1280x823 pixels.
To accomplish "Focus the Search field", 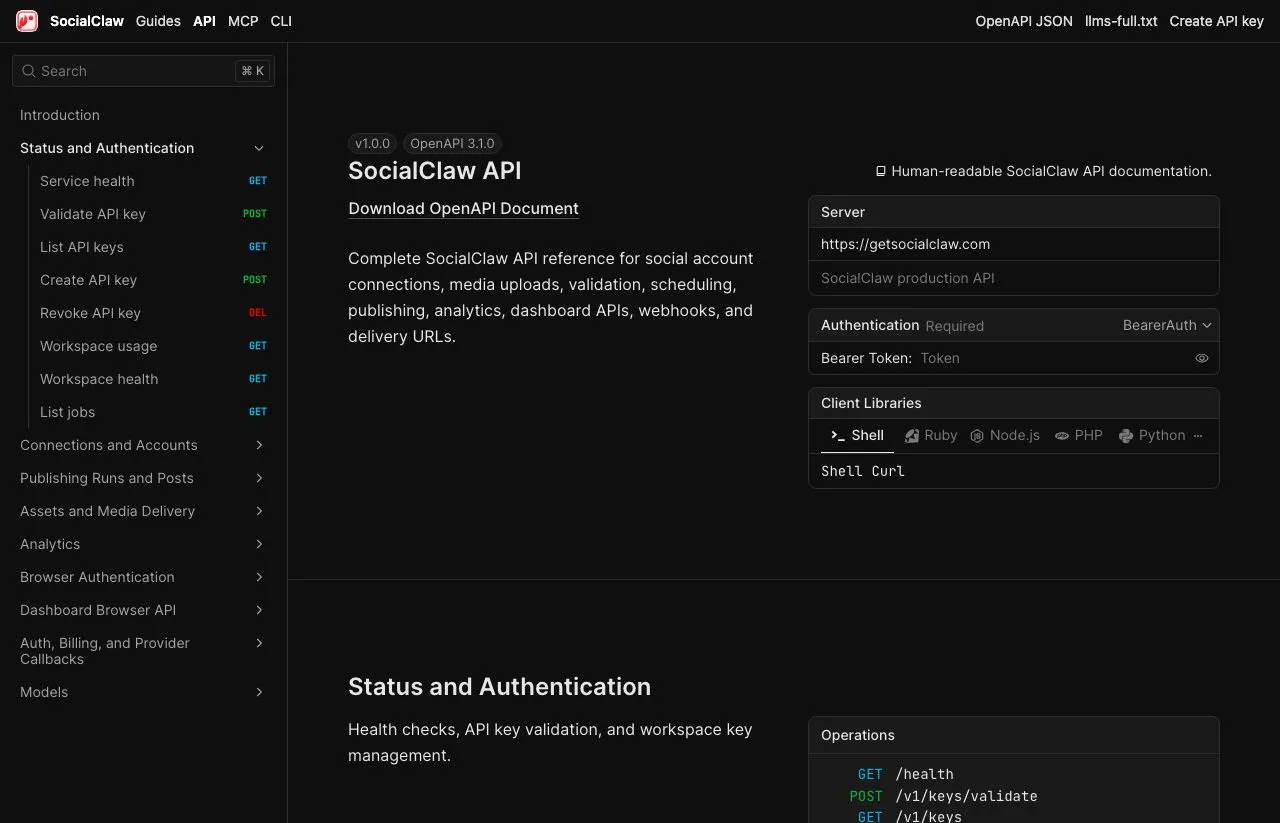I will [143, 71].
